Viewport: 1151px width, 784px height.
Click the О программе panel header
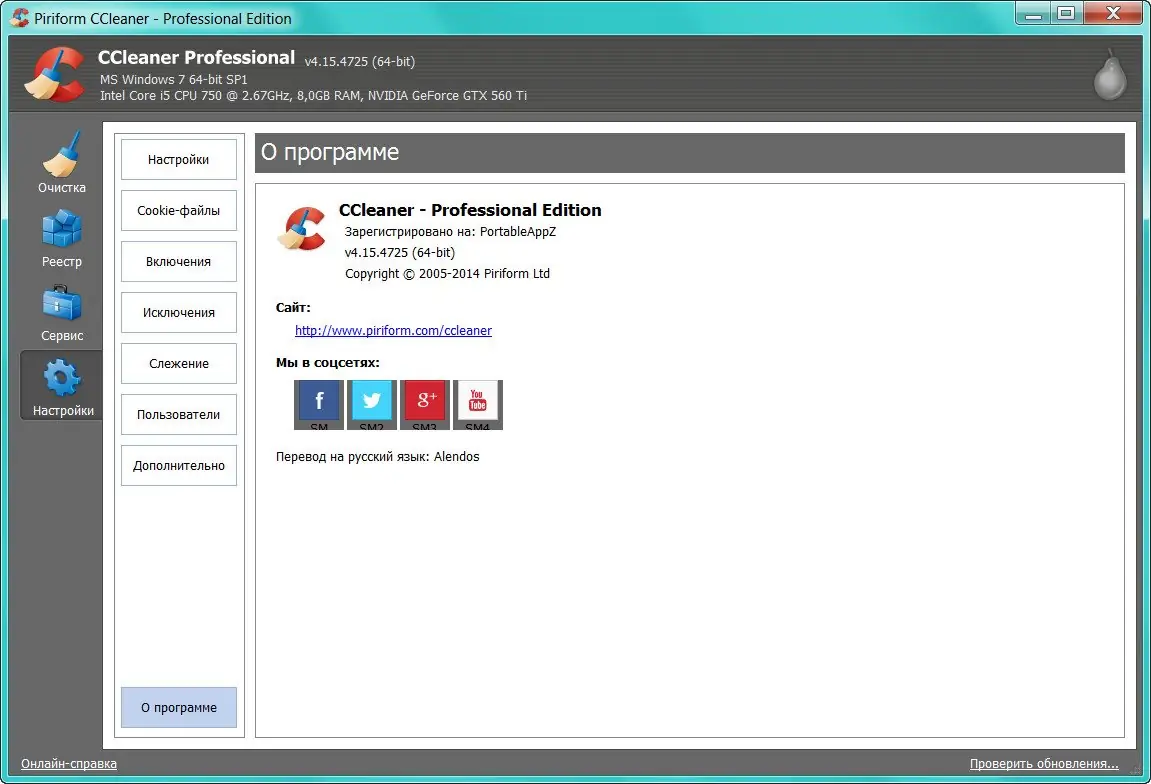pyautogui.click(x=689, y=153)
